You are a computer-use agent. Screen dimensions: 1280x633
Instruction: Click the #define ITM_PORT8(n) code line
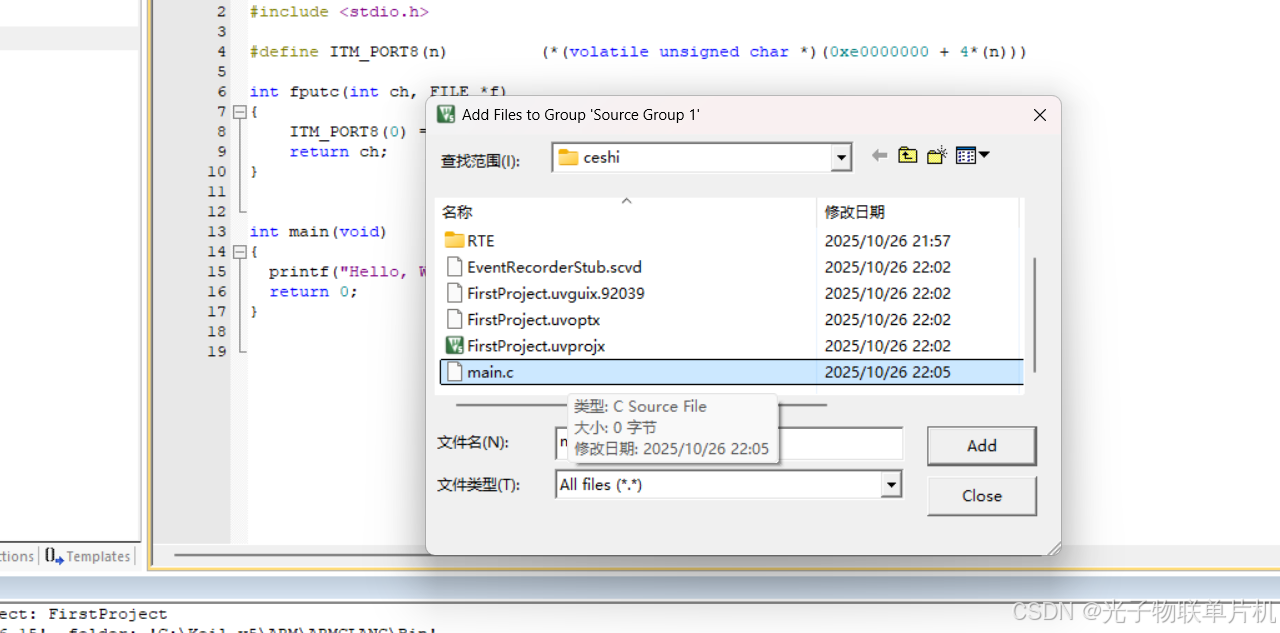tap(638, 52)
